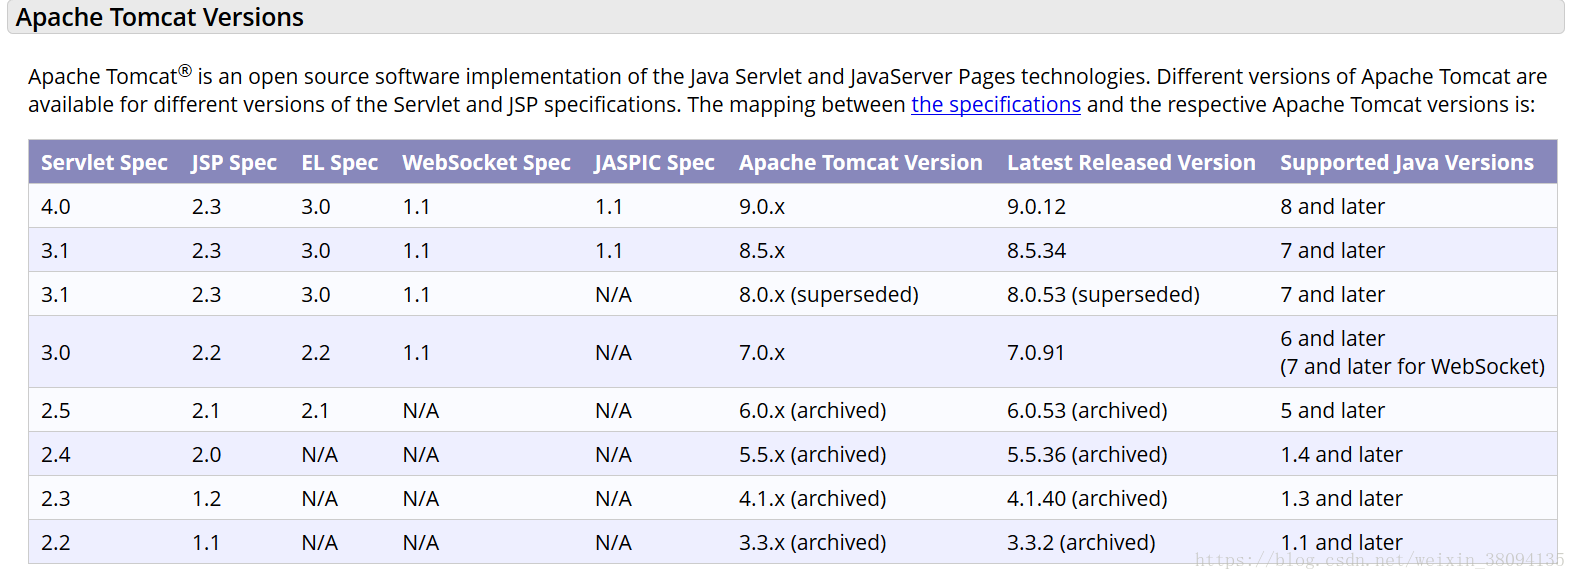
Task: Click the 7 and later for WebSocket note
Action: (x=1412, y=367)
